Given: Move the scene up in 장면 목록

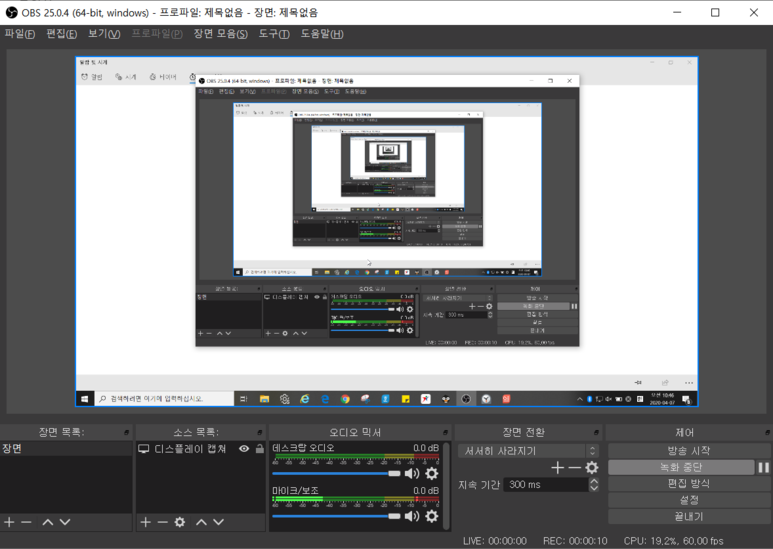Looking at the screenshot, I should [48, 522].
